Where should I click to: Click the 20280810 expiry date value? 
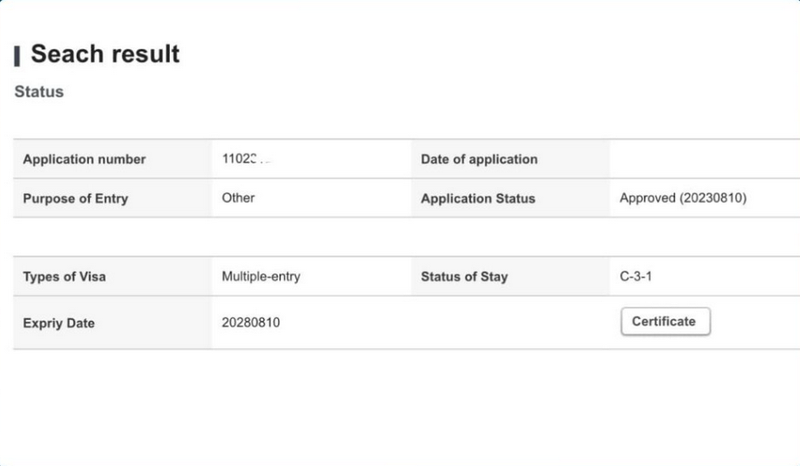251,323
